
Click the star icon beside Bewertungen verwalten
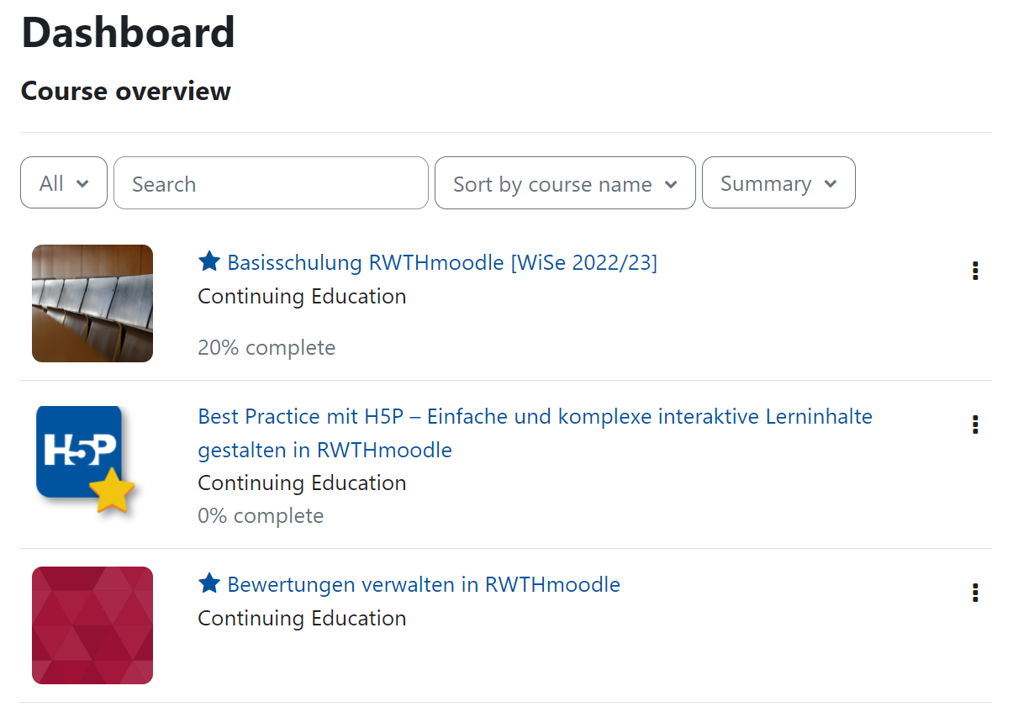209,583
